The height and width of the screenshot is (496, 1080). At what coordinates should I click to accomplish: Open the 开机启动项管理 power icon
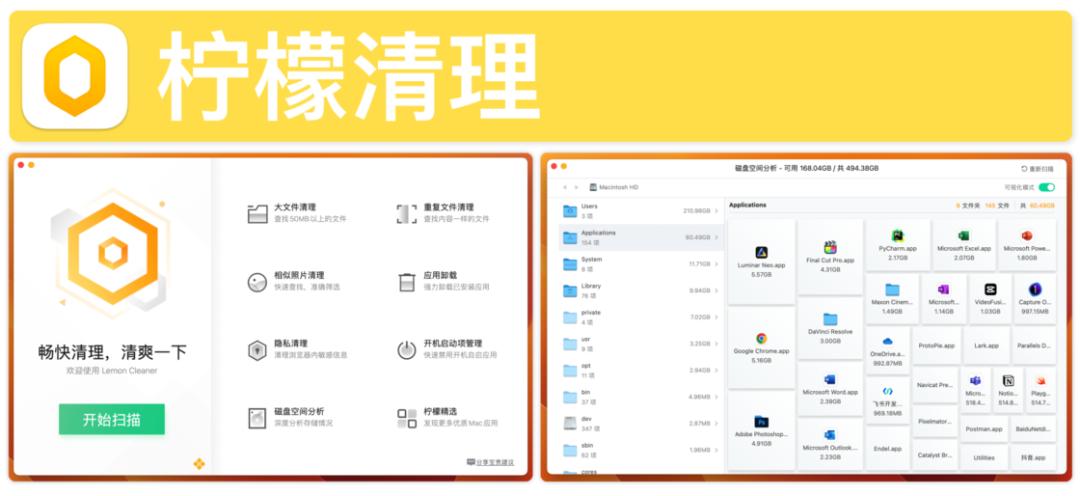coord(406,350)
